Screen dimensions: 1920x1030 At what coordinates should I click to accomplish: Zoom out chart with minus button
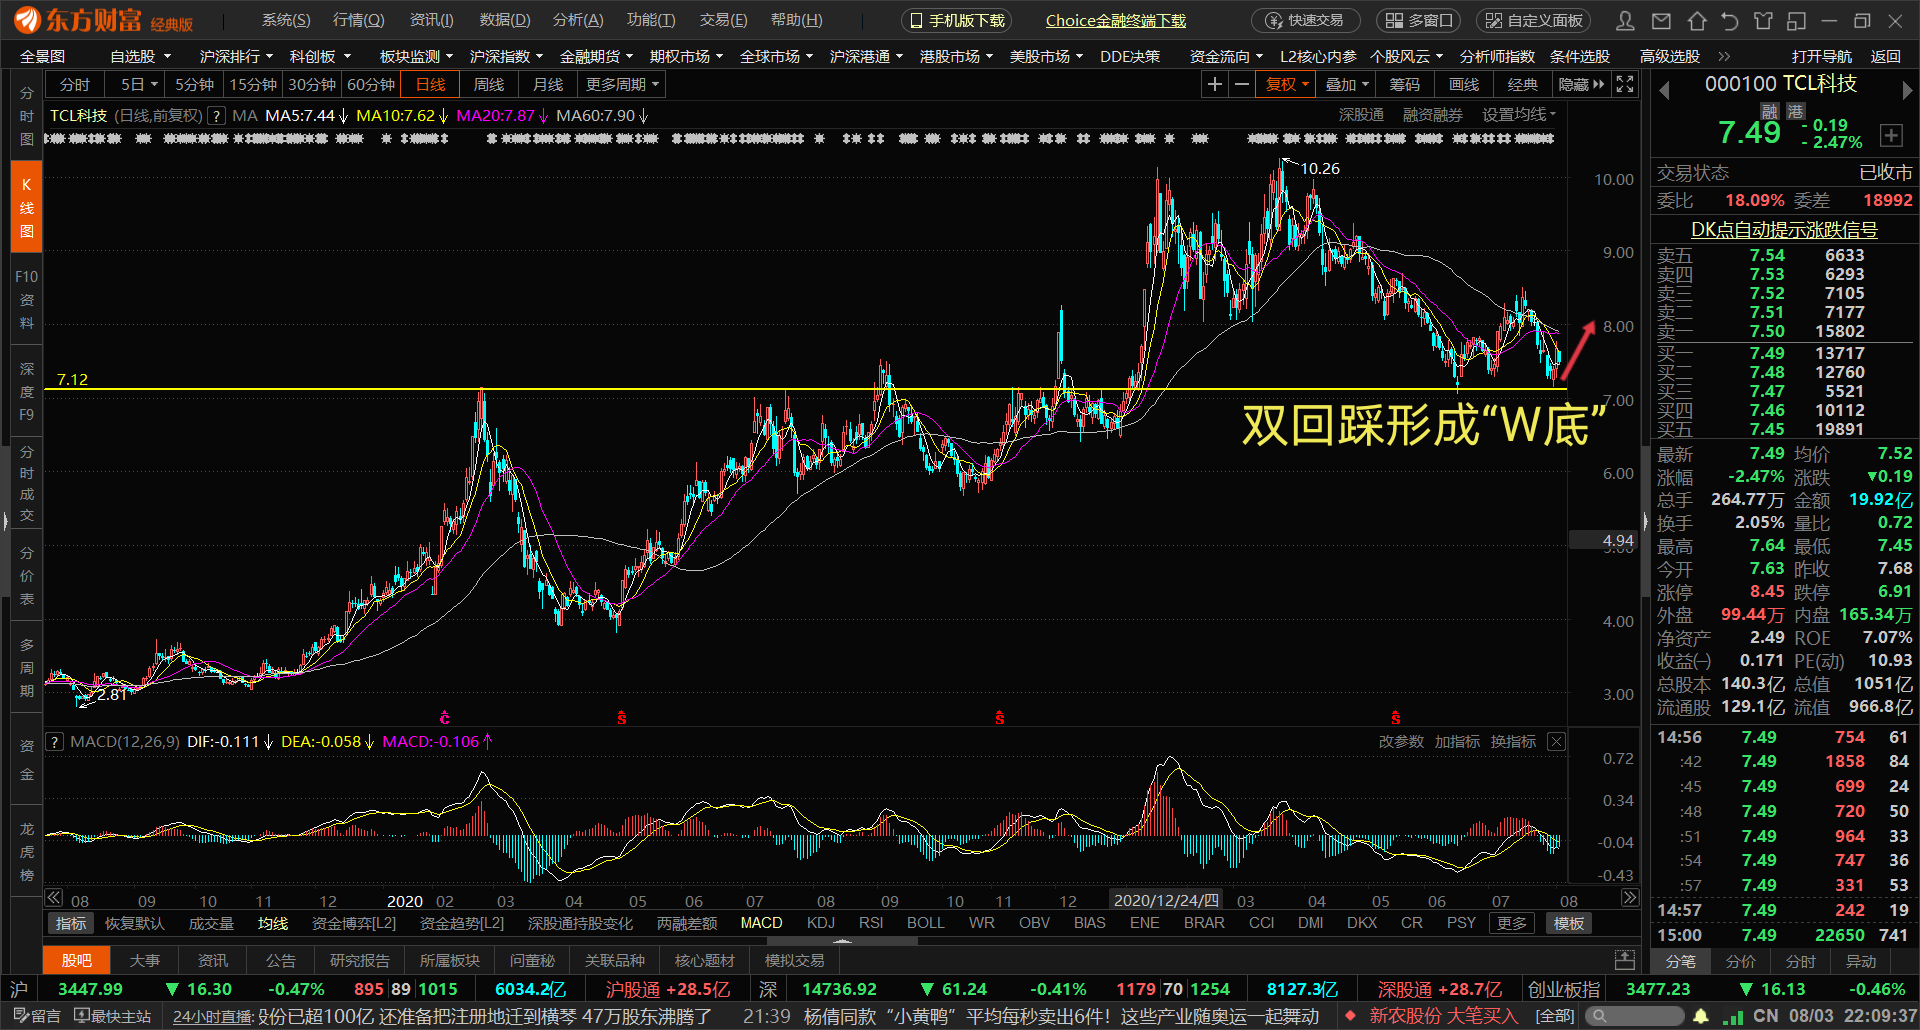1241,85
